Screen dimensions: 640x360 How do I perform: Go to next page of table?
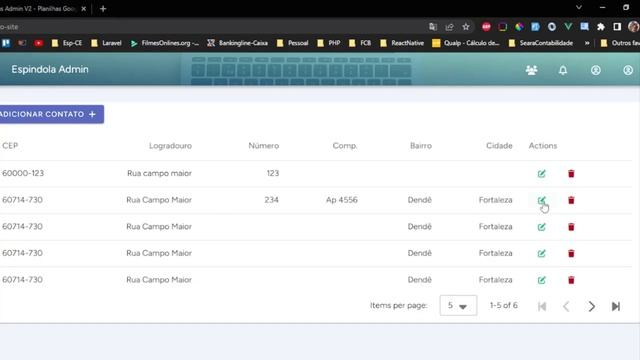591,306
